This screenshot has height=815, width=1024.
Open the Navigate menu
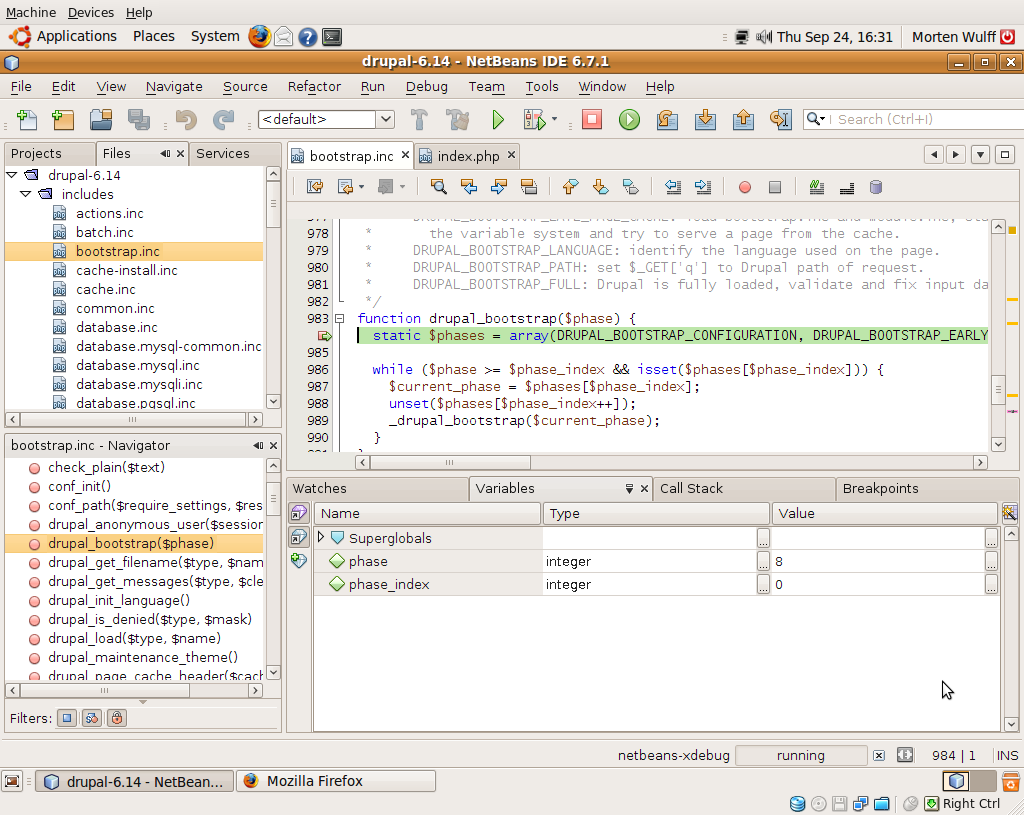(x=174, y=86)
